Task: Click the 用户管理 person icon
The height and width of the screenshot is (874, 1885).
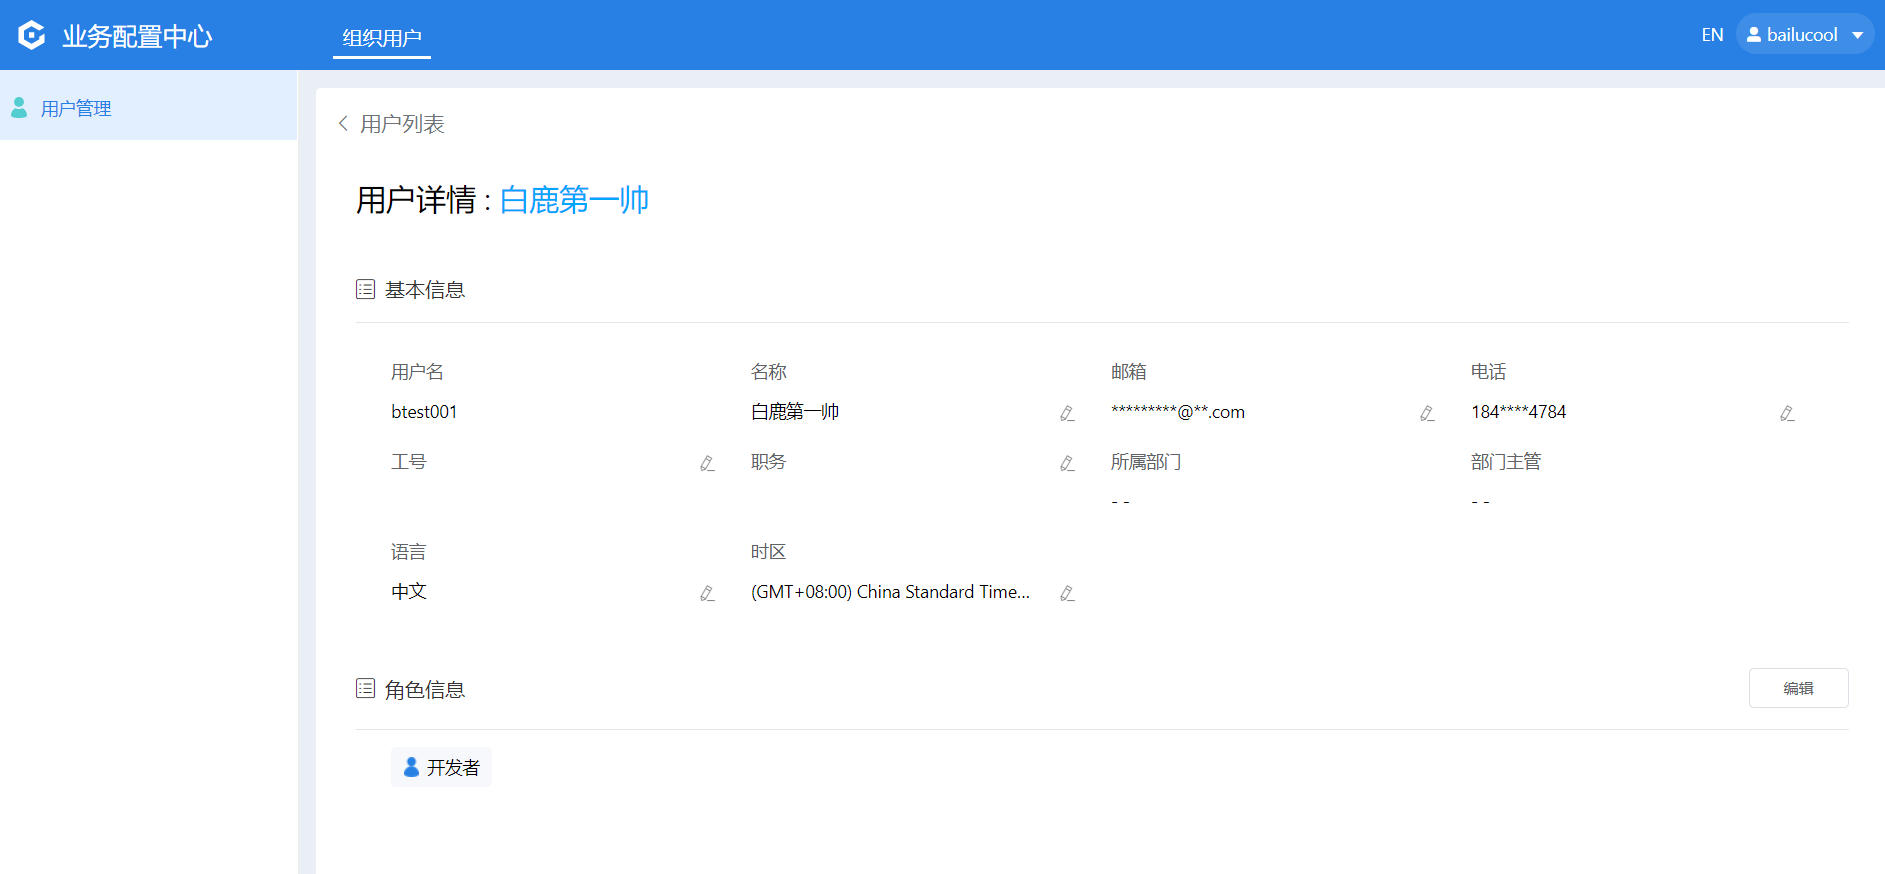Action: [x=19, y=107]
